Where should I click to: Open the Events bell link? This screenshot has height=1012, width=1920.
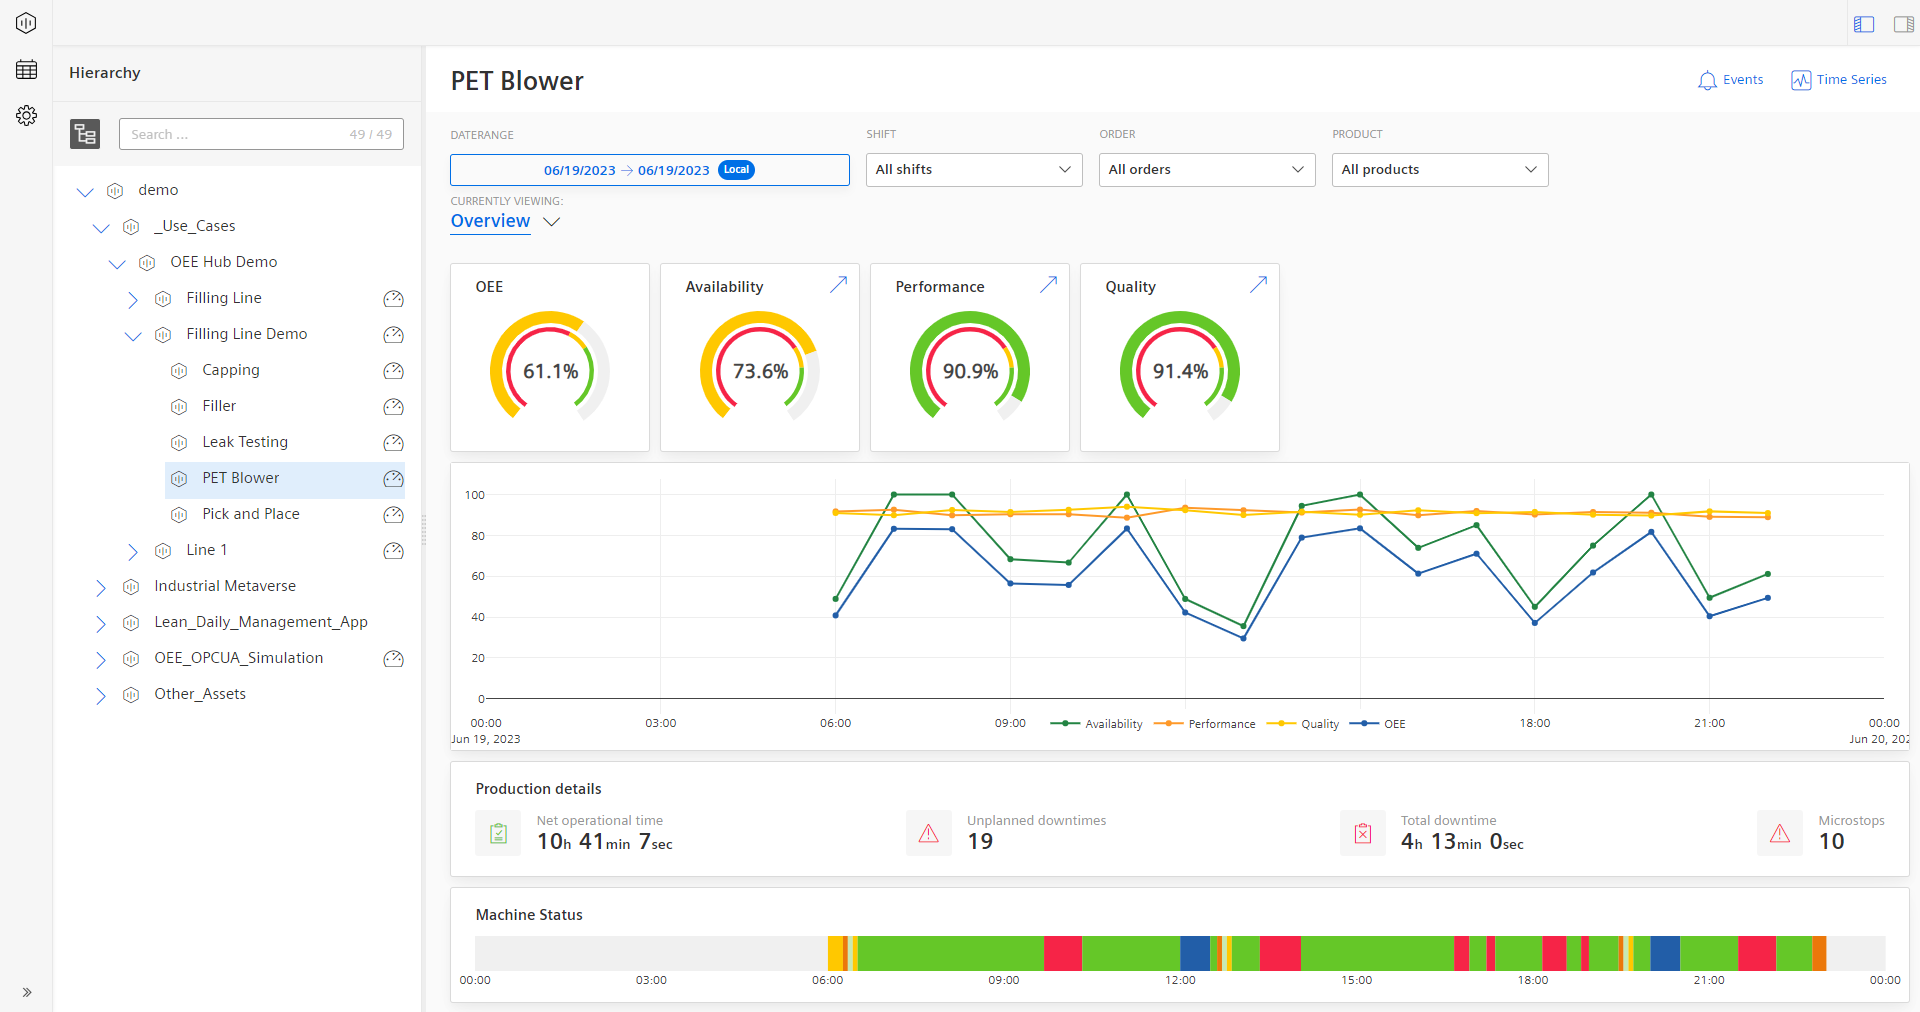click(x=1730, y=80)
